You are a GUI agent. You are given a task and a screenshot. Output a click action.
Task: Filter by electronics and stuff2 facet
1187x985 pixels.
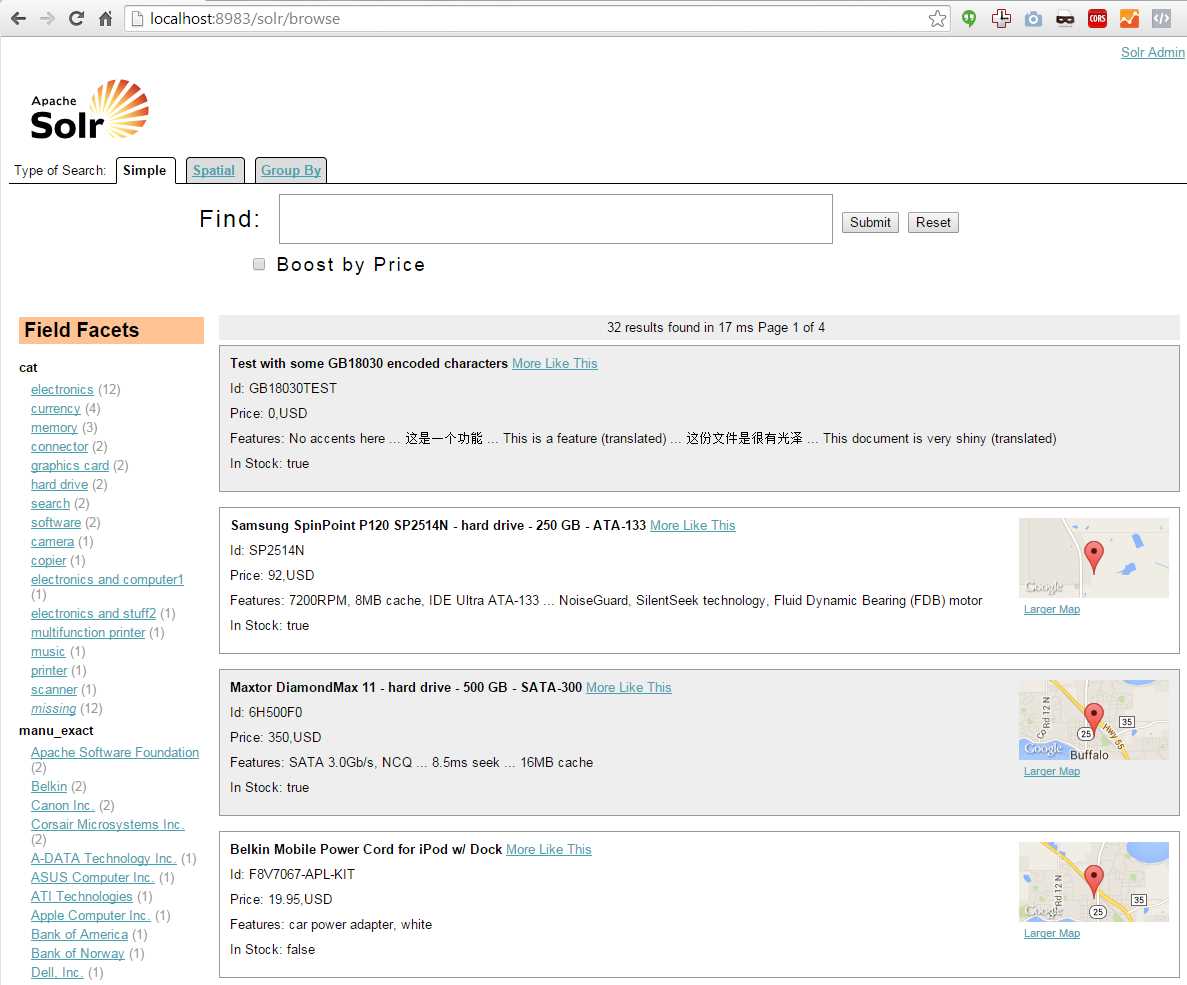[93, 613]
